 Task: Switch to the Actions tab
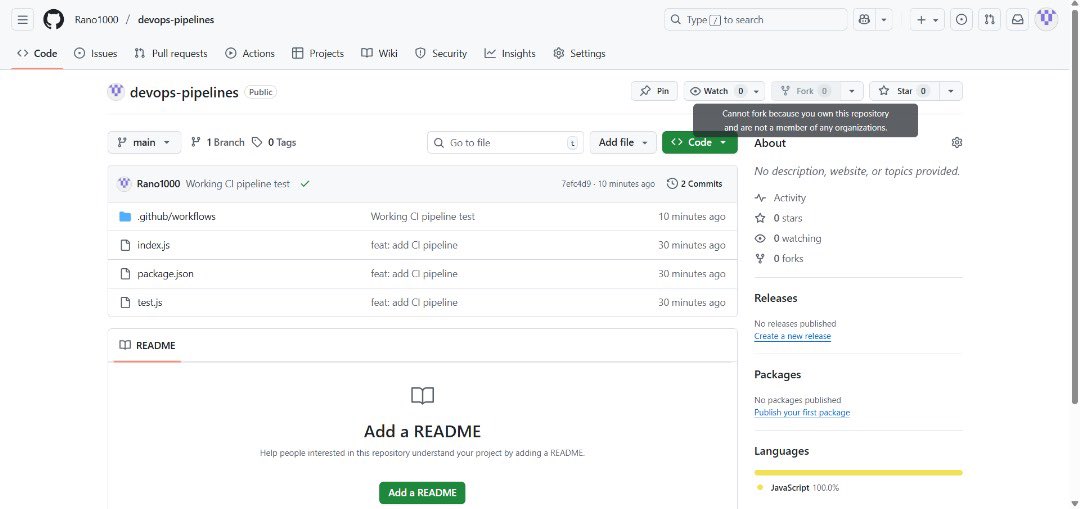coord(250,53)
